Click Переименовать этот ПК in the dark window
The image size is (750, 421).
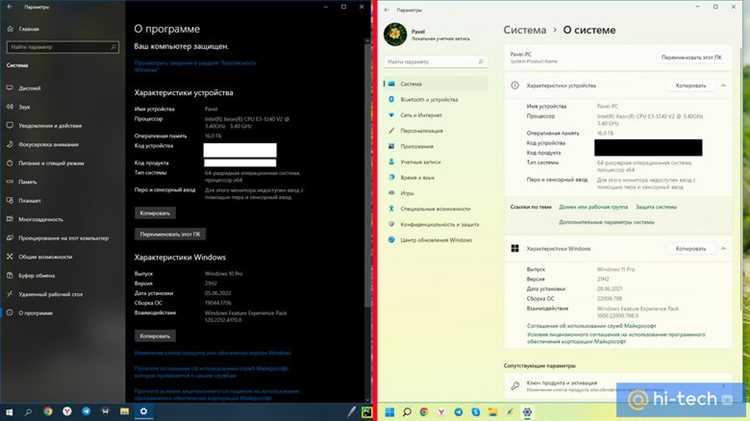click(170, 234)
